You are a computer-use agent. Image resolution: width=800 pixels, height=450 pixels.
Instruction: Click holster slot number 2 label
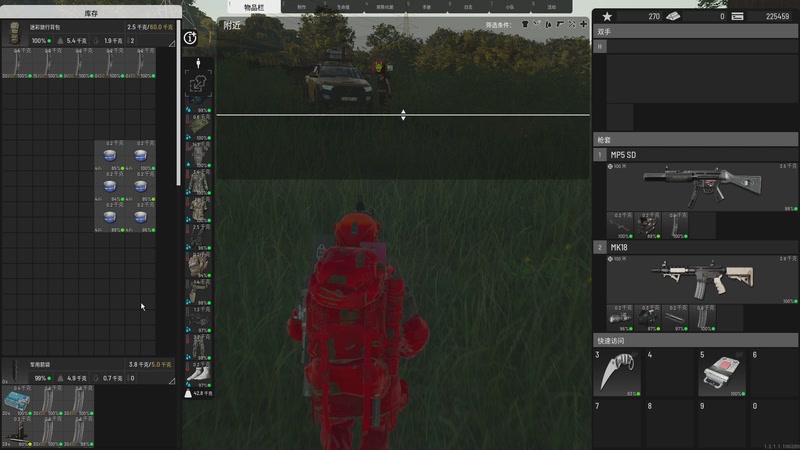[599, 247]
